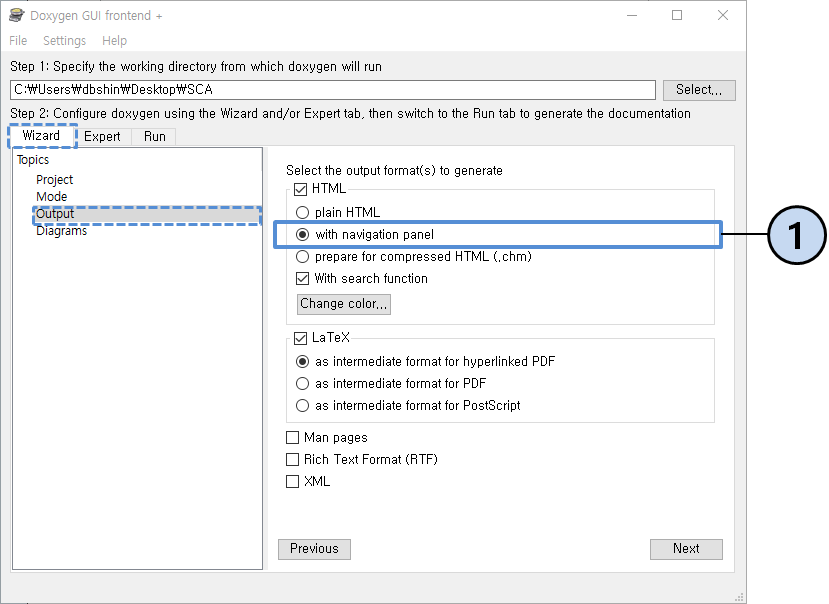
Task: Minimize the Doxygen window
Action: click(632, 15)
